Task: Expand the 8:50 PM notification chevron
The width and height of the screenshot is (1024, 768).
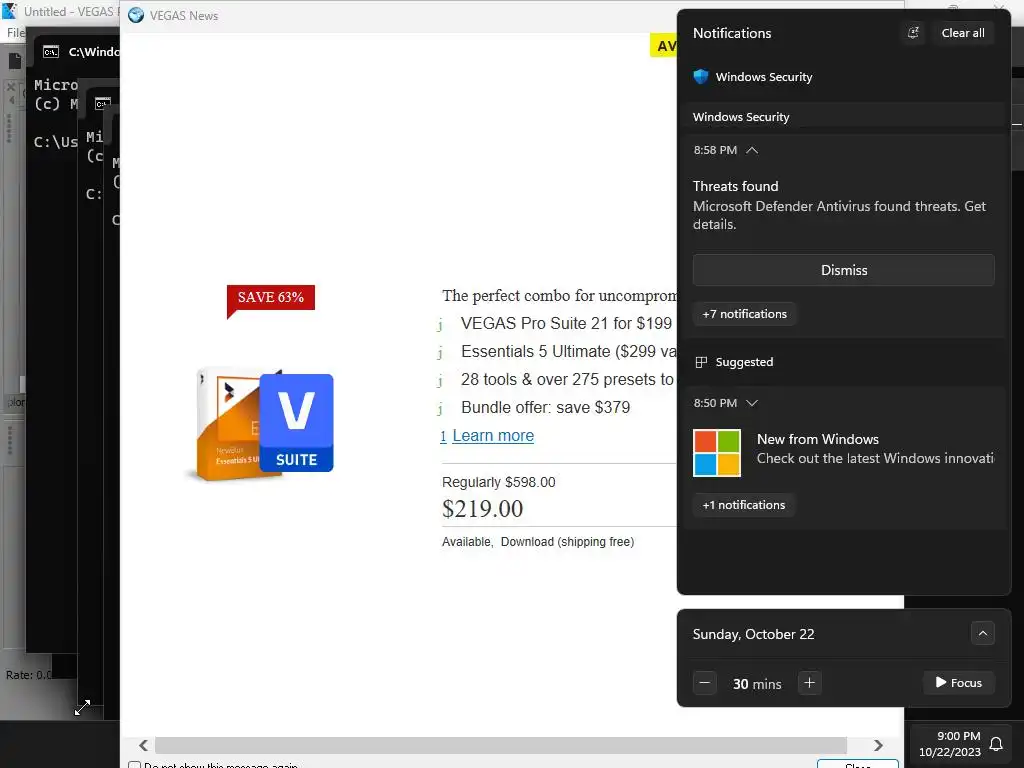Action: (752, 403)
